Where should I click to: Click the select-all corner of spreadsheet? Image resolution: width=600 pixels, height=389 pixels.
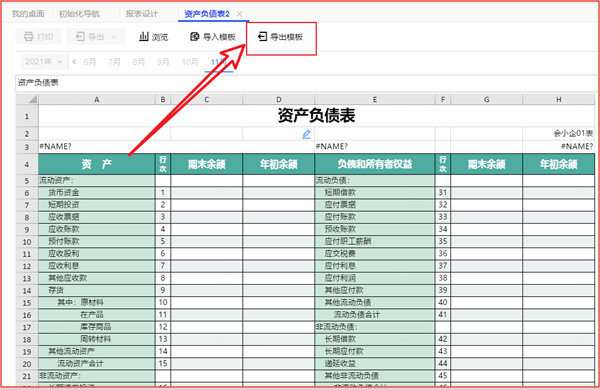coord(27,99)
